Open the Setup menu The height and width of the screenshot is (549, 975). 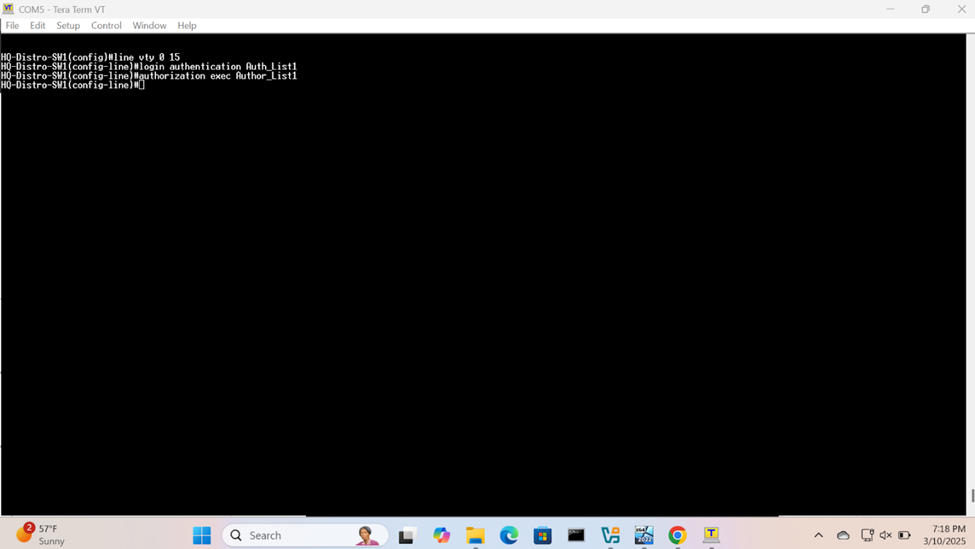(68, 25)
